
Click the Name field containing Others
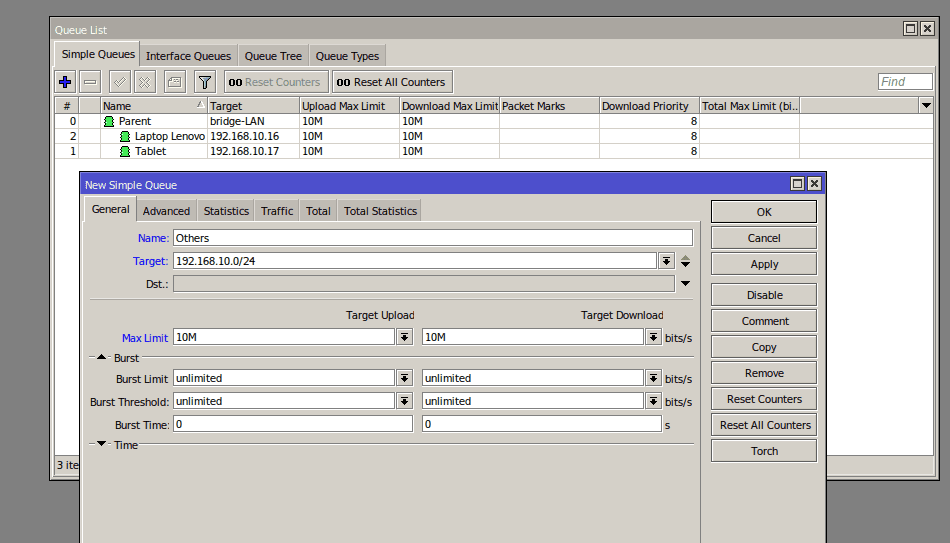[x=433, y=238]
